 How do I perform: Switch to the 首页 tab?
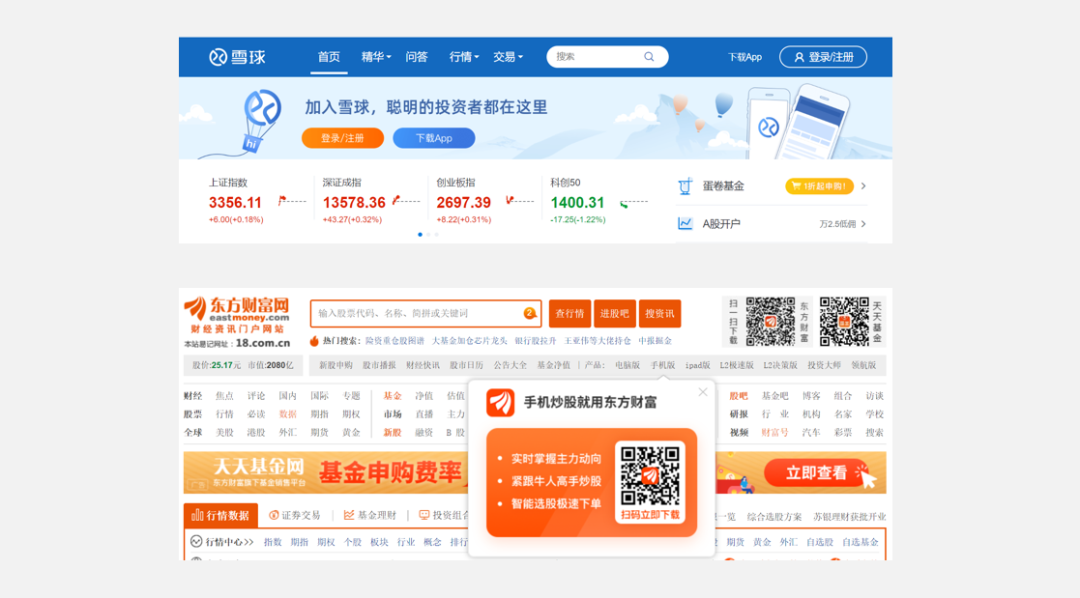328,57
